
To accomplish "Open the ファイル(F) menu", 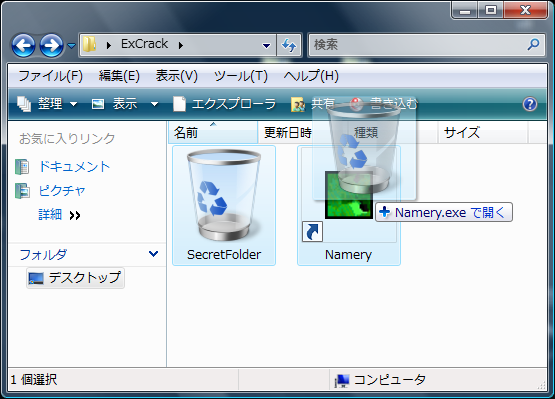I will 51,76.
